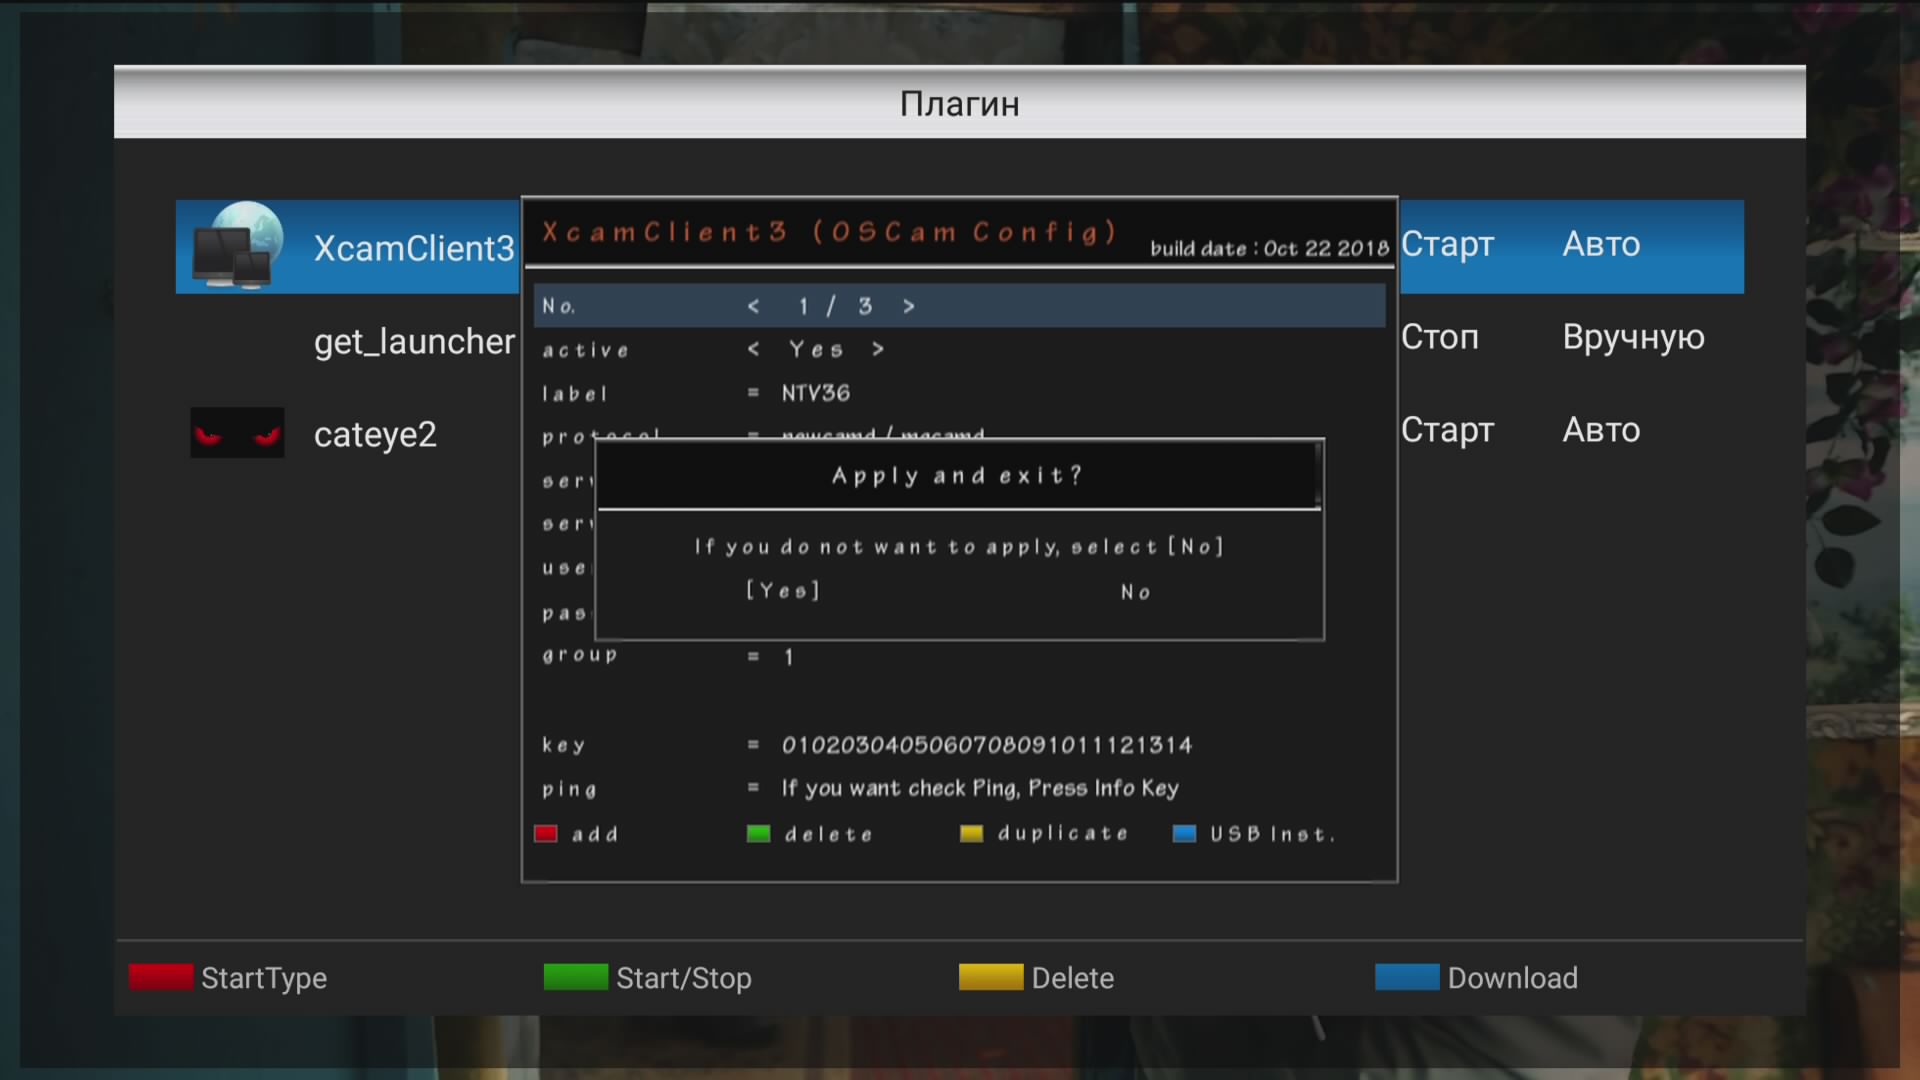Viewport: 1920px width, 1080px height.
Task: Click the add label in config window
Action: coord(595,834)
